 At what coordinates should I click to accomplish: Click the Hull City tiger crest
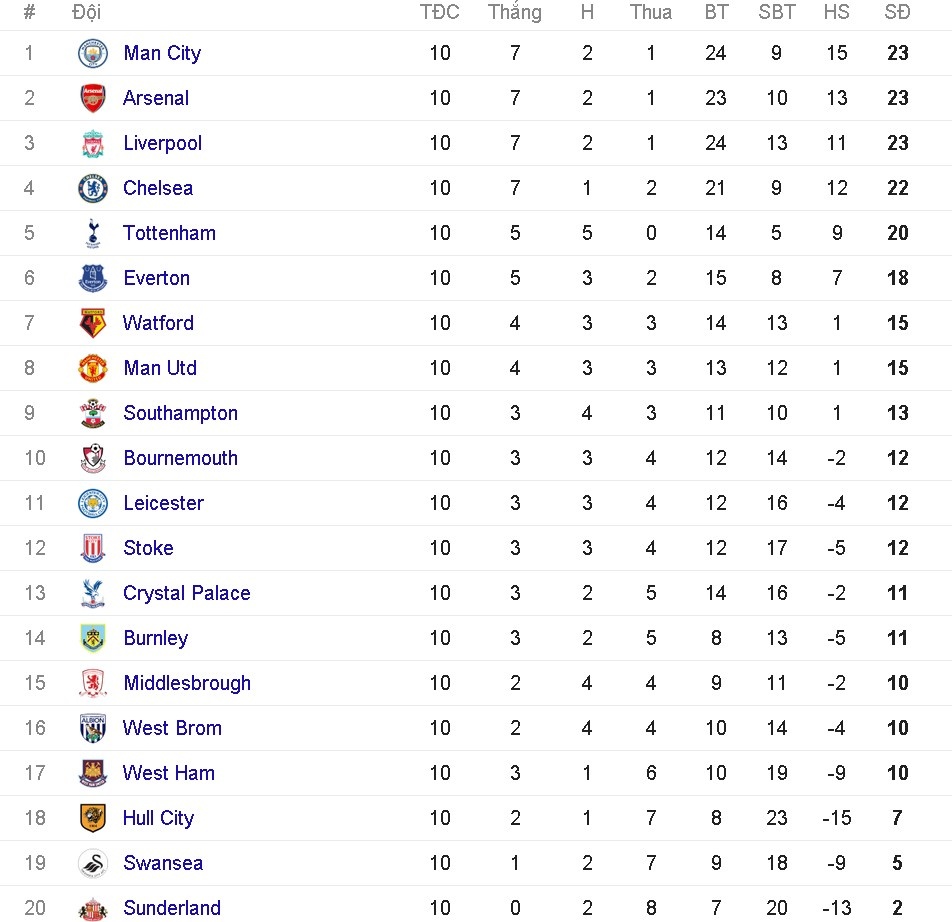click(x=93, y=818)
